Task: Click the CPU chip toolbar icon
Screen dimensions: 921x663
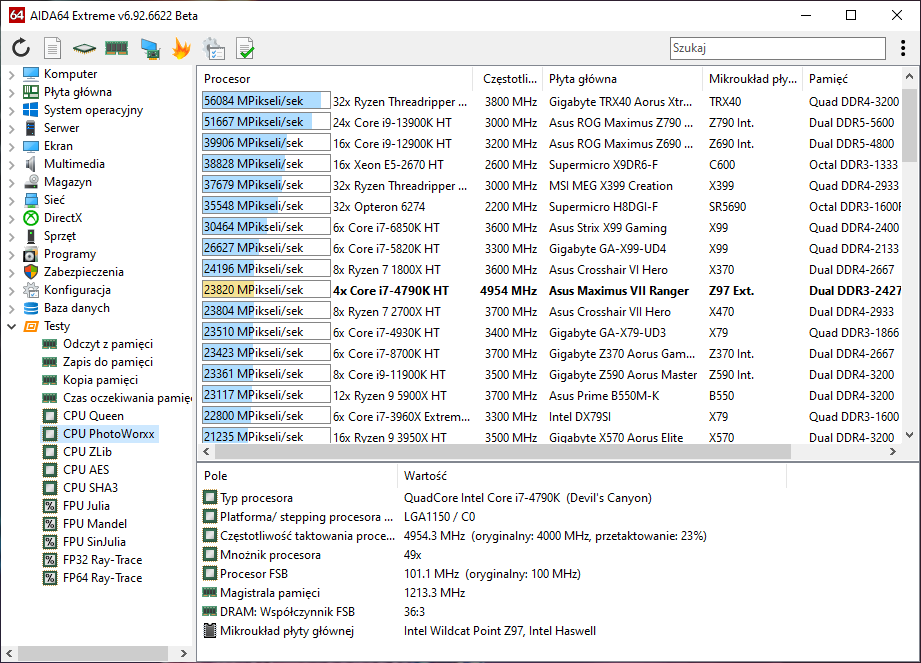Action: 85,48
